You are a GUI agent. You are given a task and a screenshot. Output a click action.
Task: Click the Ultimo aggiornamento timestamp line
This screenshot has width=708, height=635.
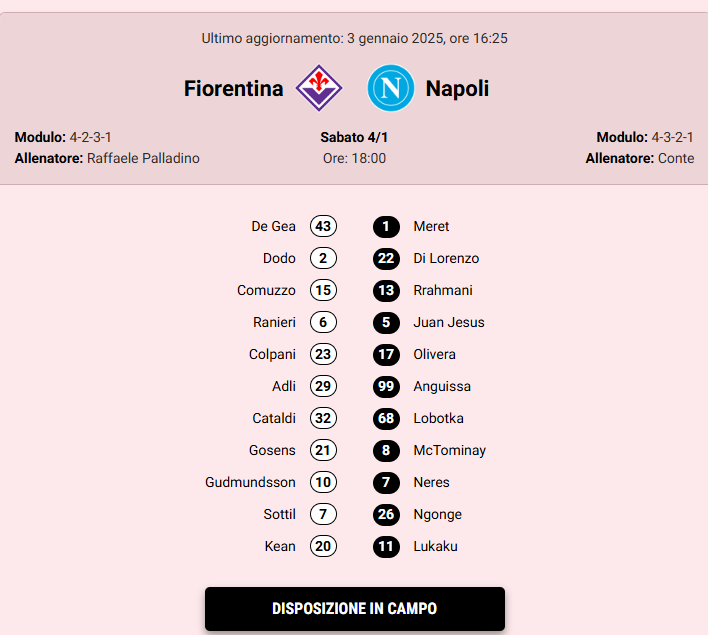[354, 39]
